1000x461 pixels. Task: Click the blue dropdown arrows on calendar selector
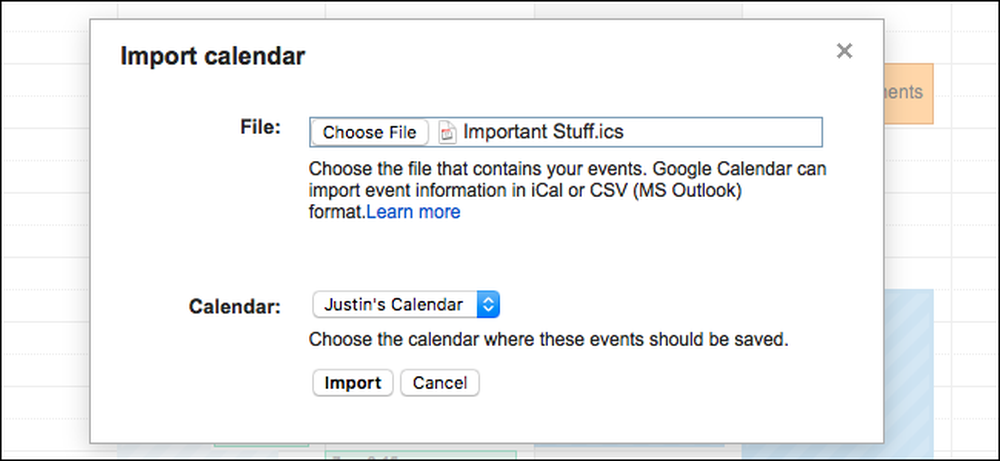point(488,304)
